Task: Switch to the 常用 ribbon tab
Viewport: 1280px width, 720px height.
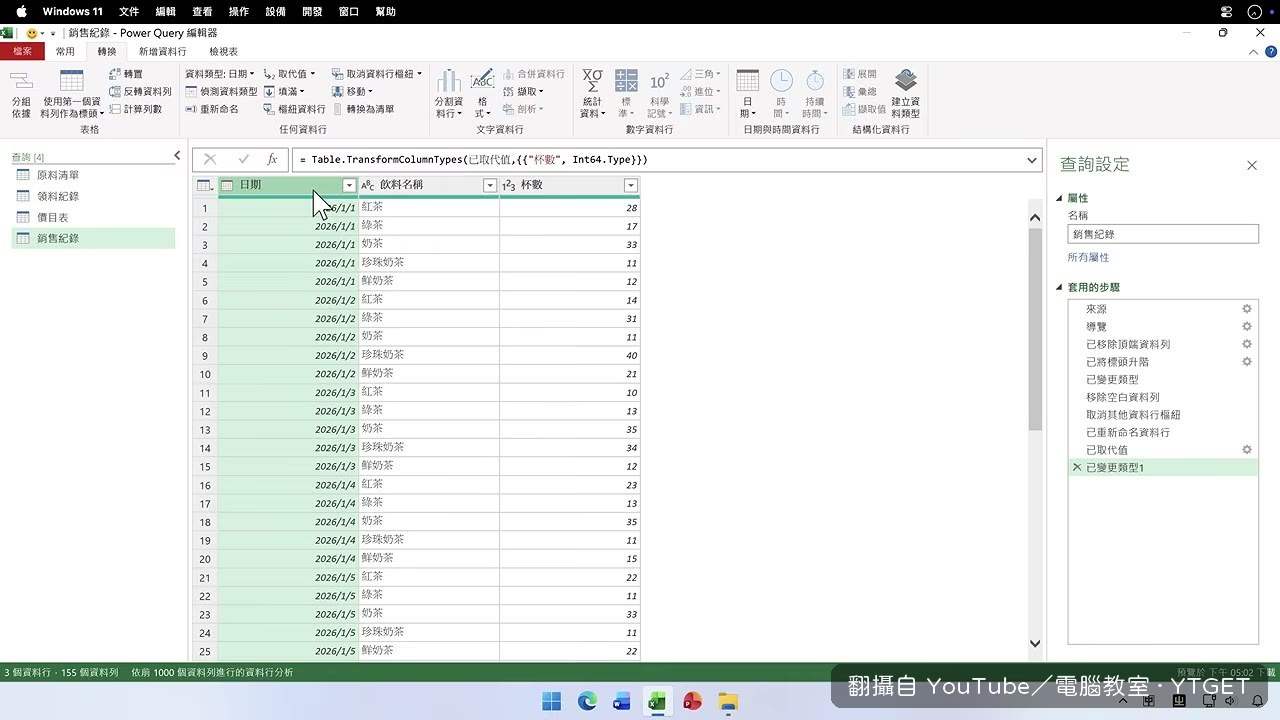Action: tap(65, 51)
